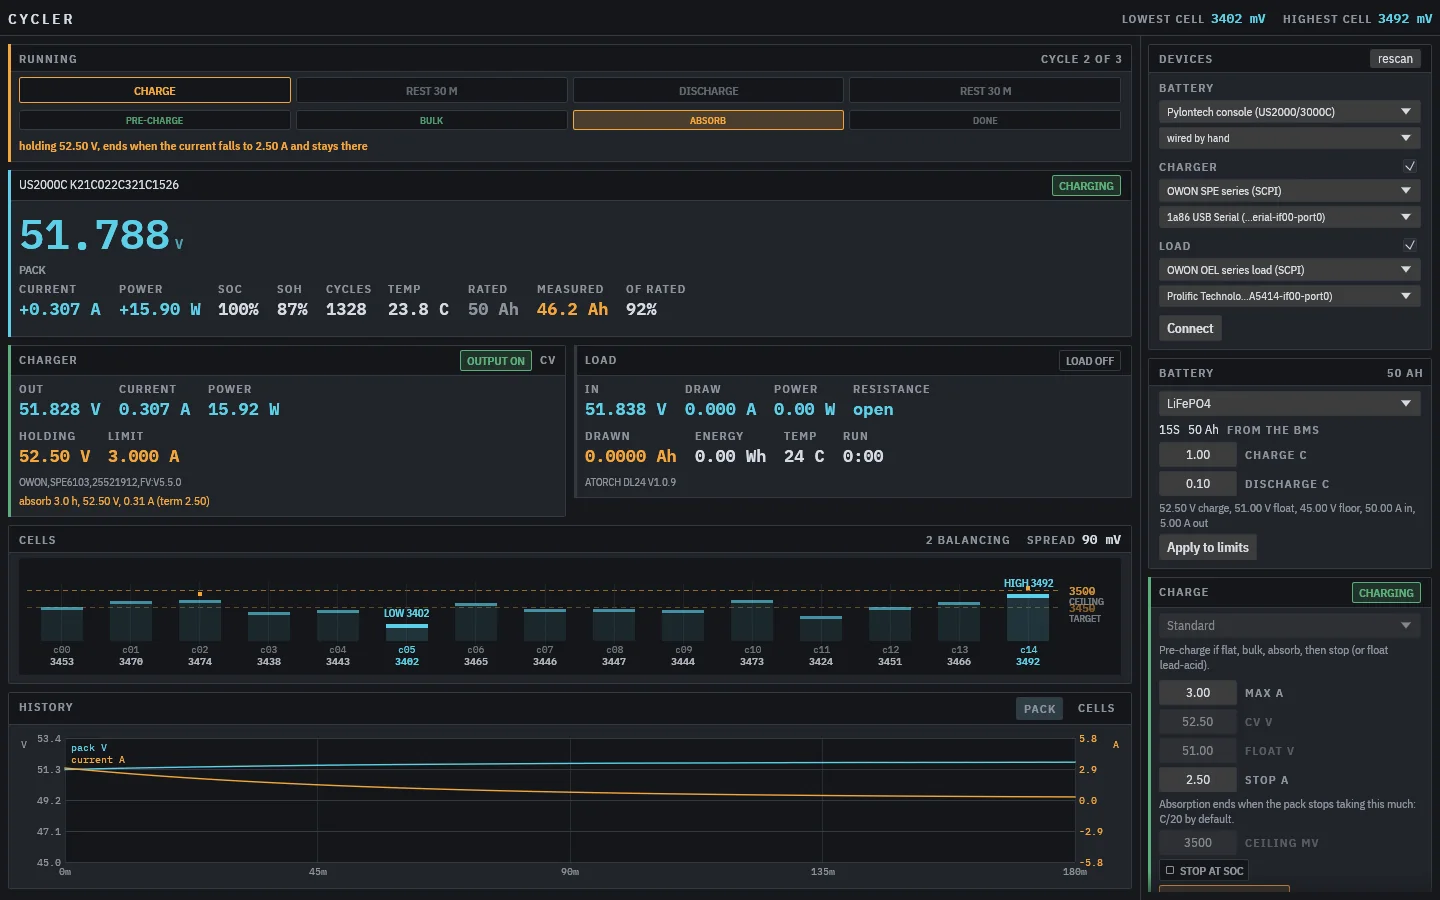Viewport: 1440px width, 900px height.
Task: Toggle the CHARGER device checkbox
Action: pos(1409,166)
